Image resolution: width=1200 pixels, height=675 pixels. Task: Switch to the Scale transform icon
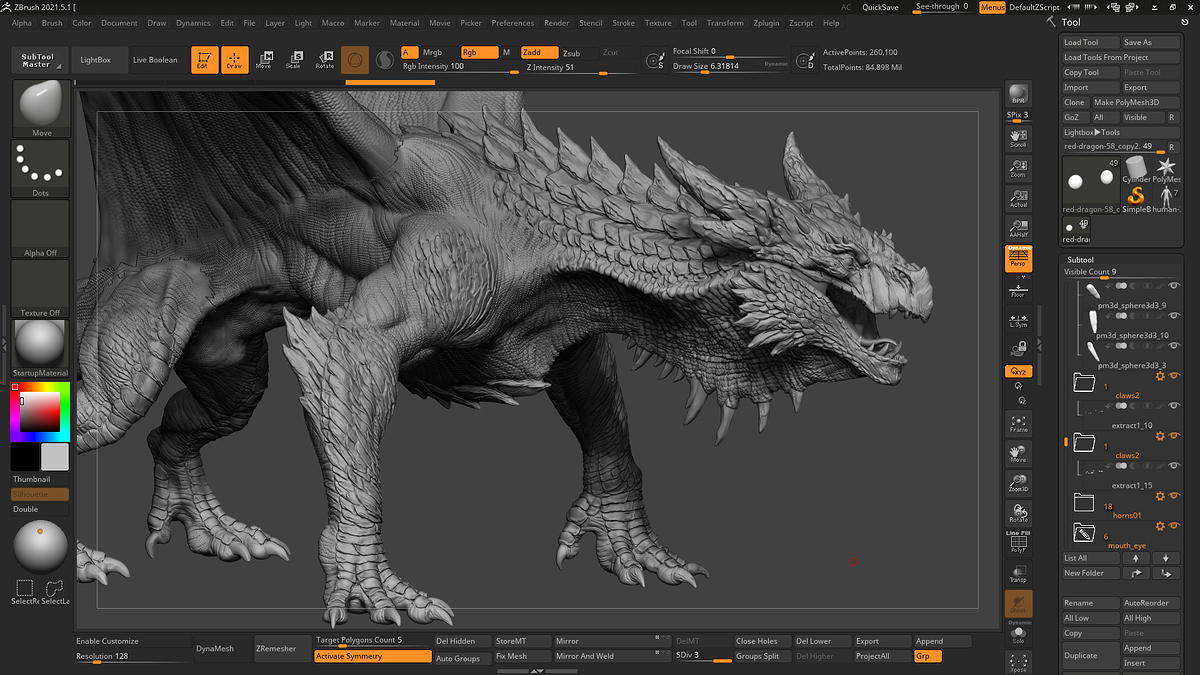click(293, 60)
